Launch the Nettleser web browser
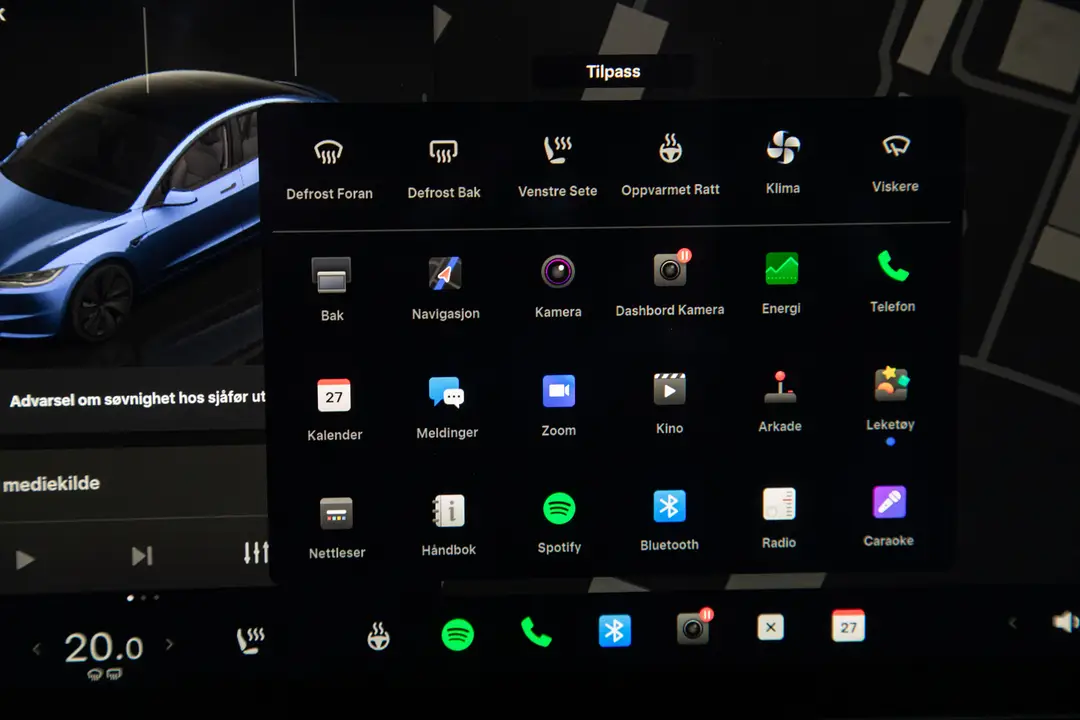Viewport: 1080px width, 720px height. click(337, 512)
